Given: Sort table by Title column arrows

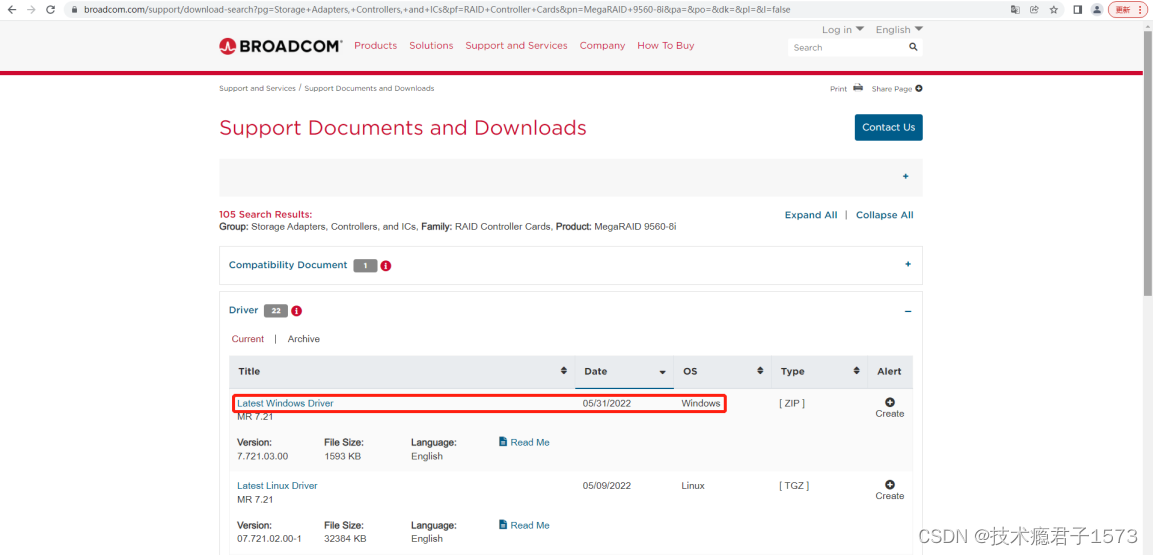Looking at the screenshot, I should [564, 370].
